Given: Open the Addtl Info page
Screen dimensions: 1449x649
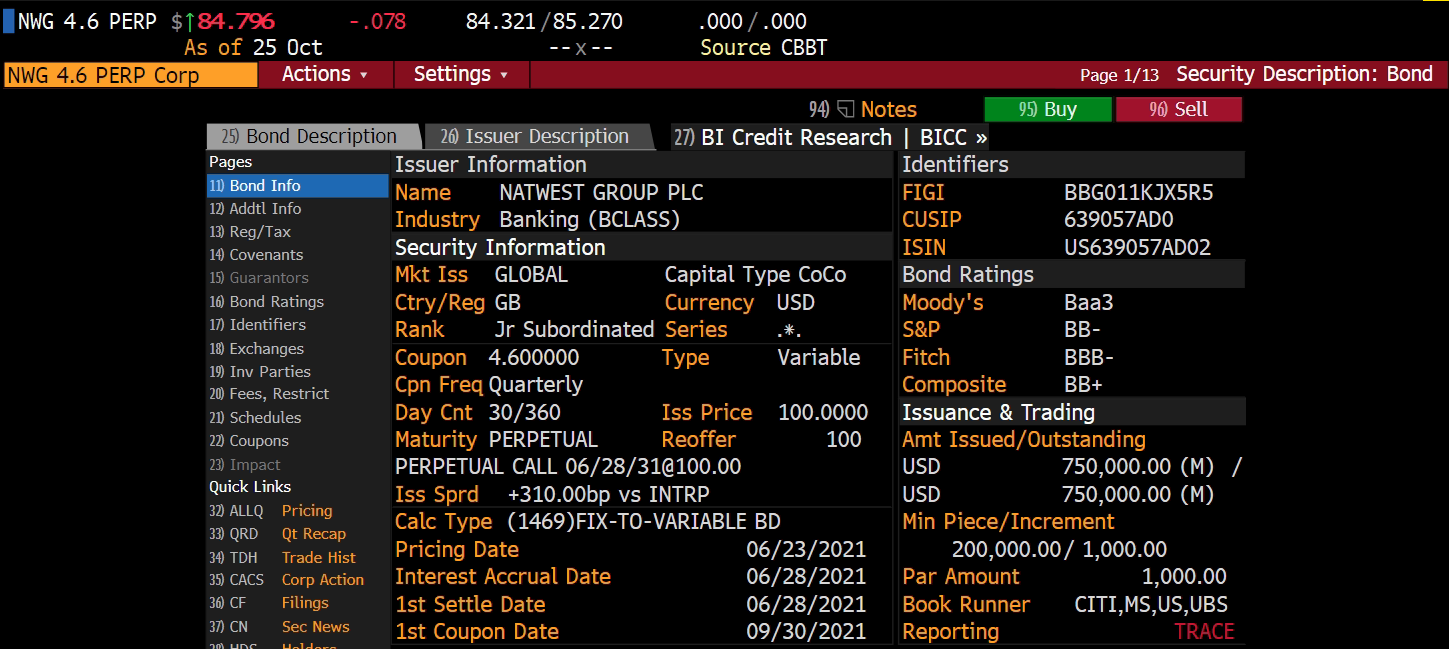Looking at the screenshot, I should point(255,209).
